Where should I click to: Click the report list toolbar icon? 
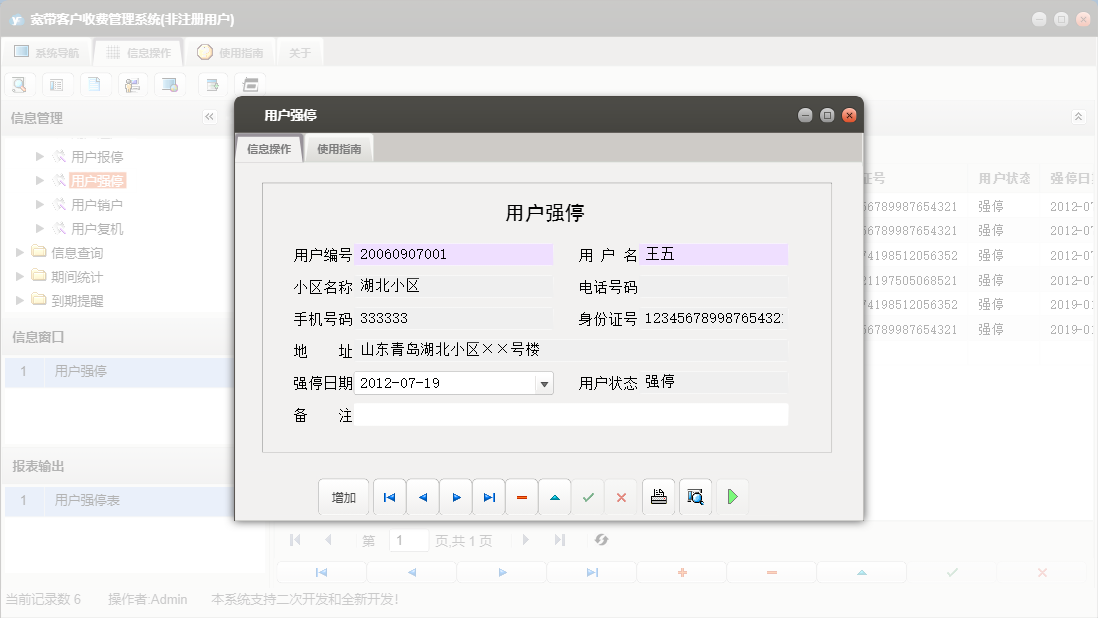[x=57, y=84]
